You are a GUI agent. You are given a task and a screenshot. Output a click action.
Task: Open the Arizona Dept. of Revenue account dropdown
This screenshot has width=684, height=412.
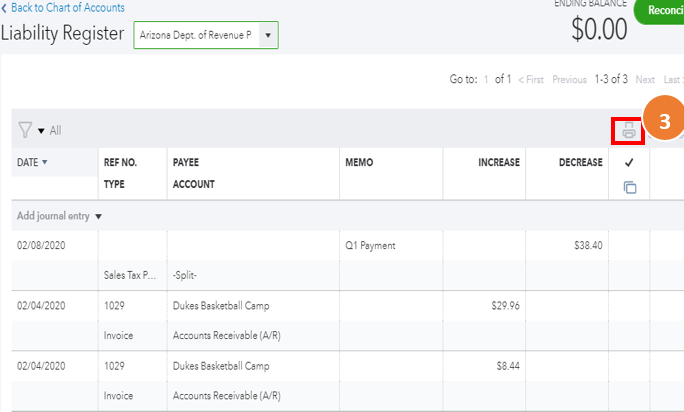(267, 35)
